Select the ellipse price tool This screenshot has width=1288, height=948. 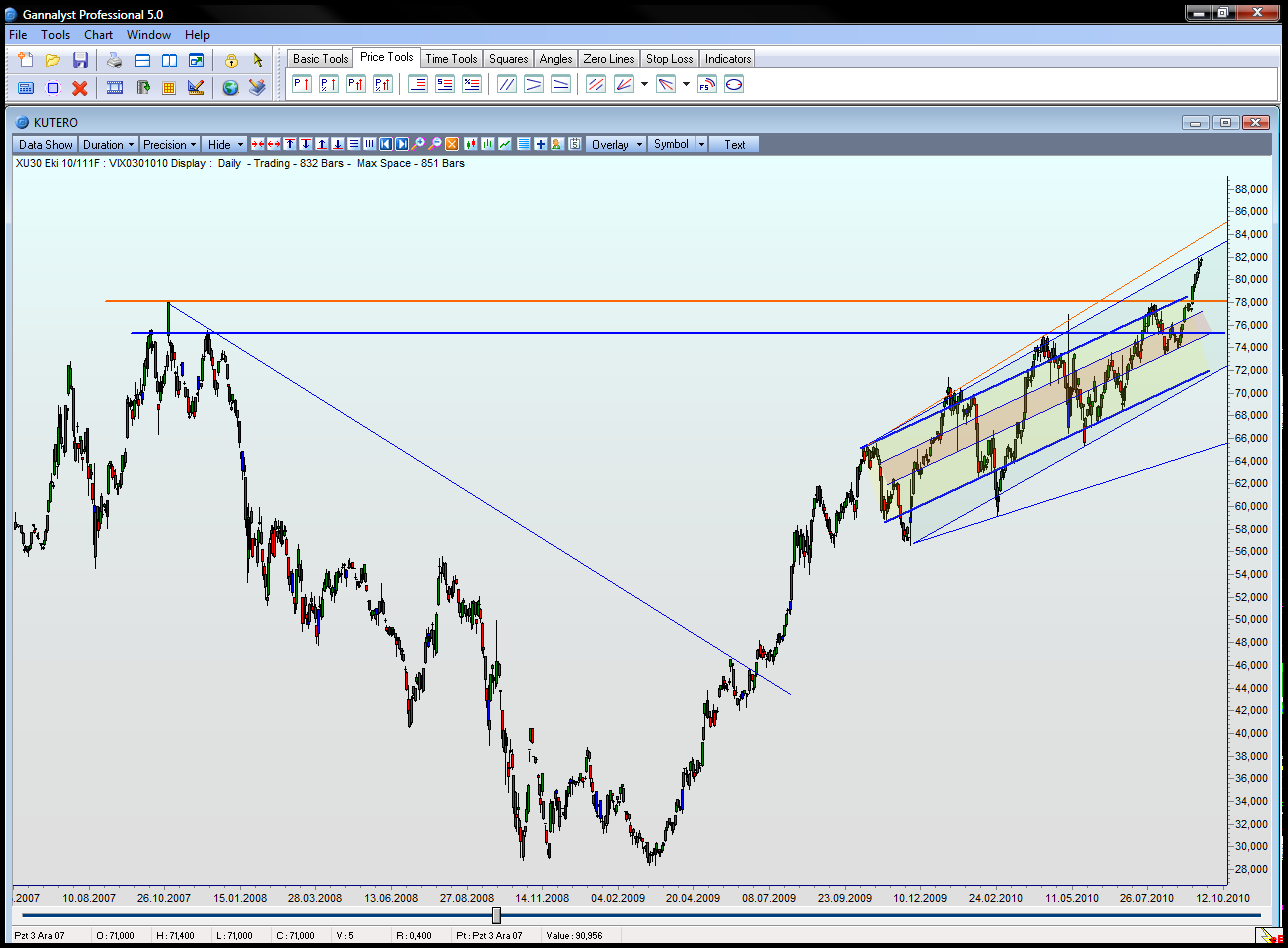(x=733, y=85)
